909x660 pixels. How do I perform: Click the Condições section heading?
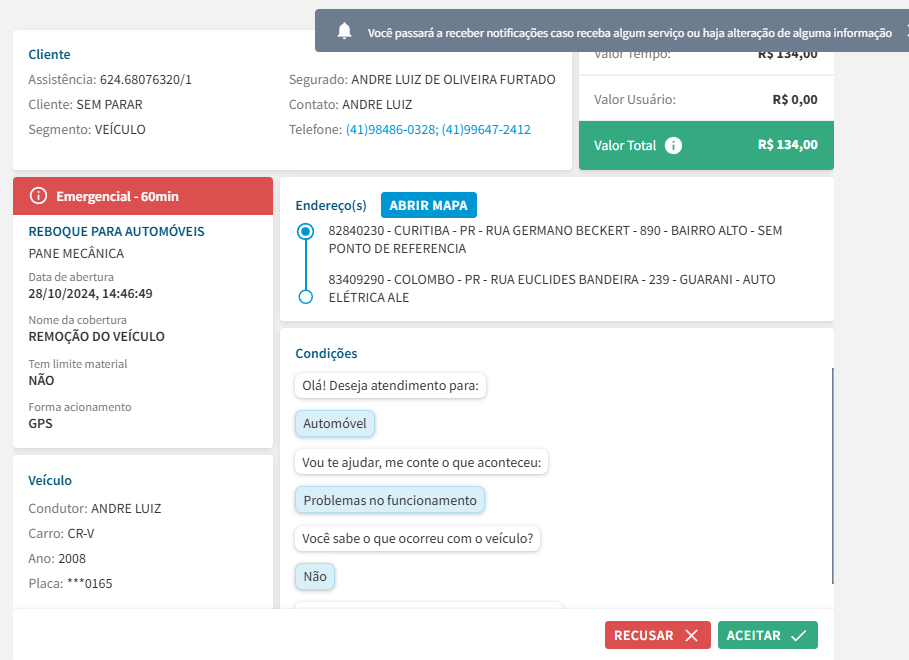coord(326,353)
